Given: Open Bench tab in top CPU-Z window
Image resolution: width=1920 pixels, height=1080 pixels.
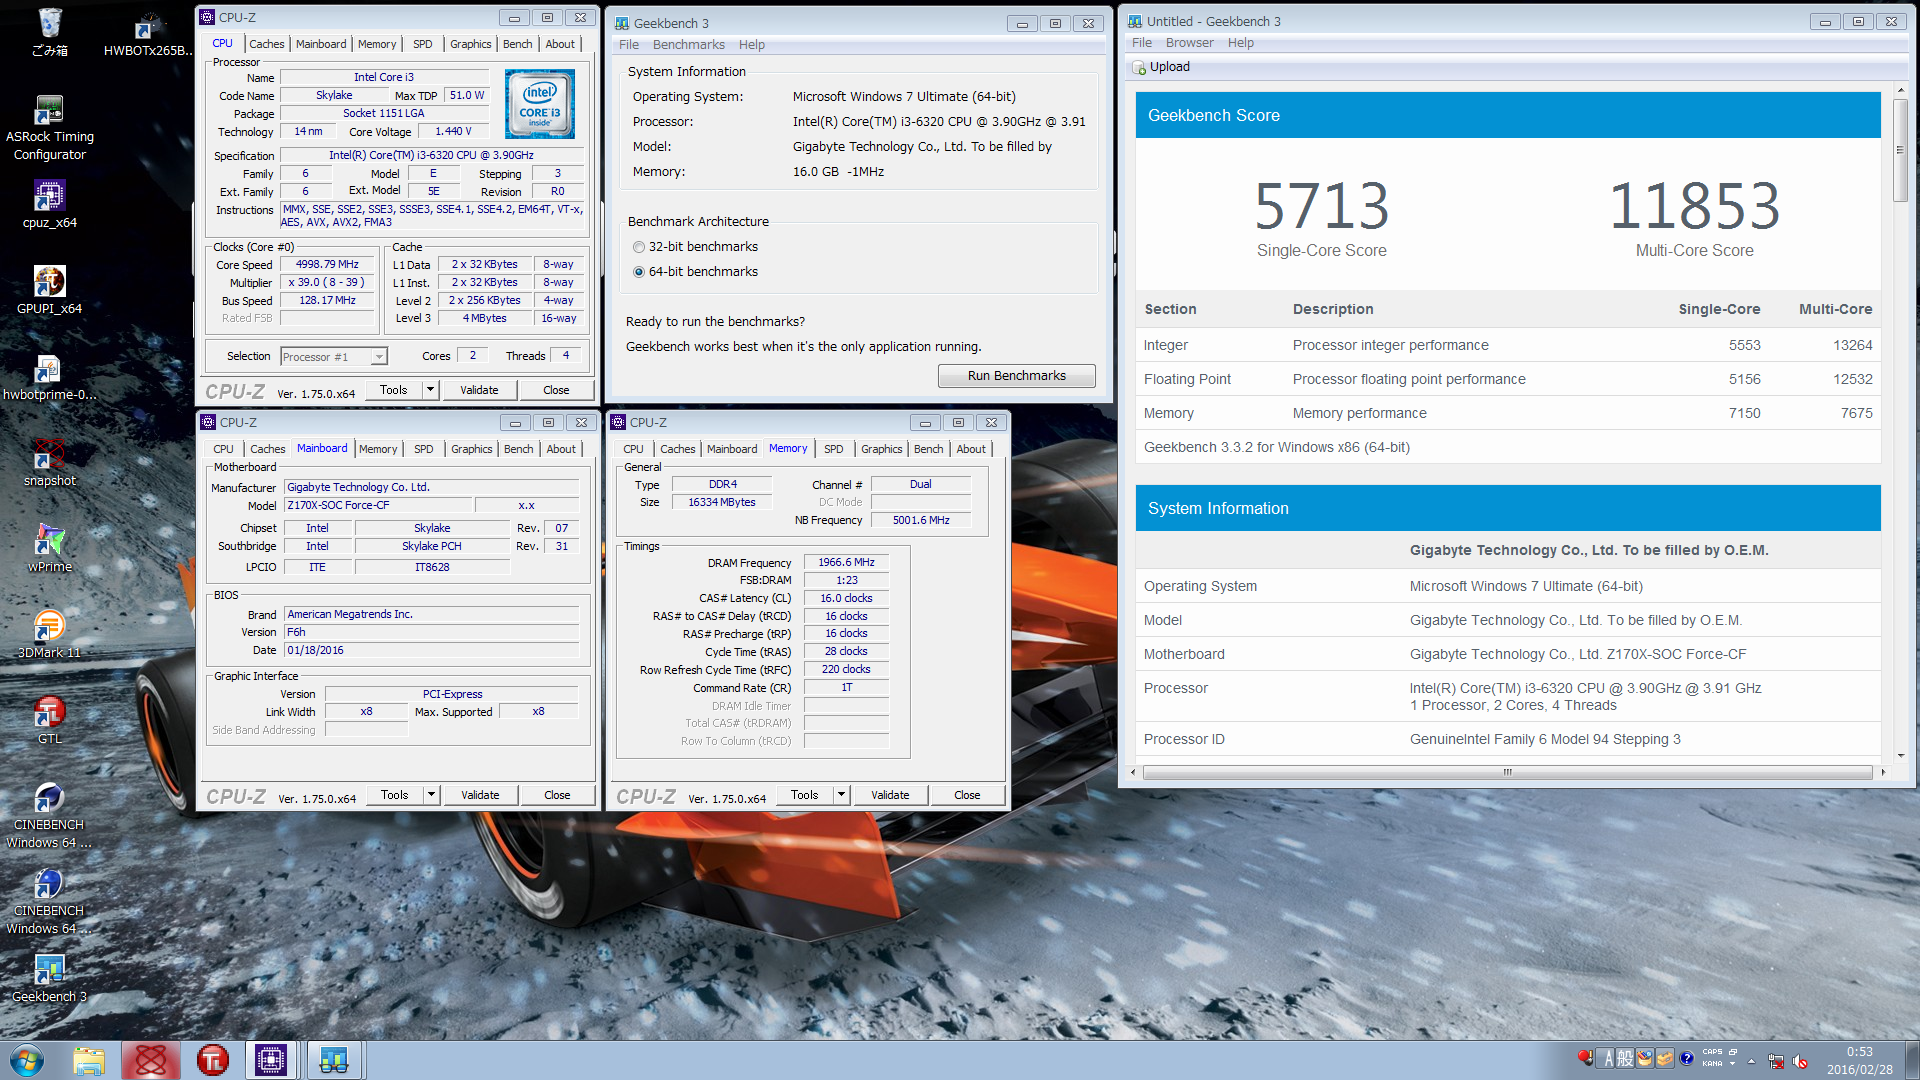Looking at the screenshot, I should (517, 44).
